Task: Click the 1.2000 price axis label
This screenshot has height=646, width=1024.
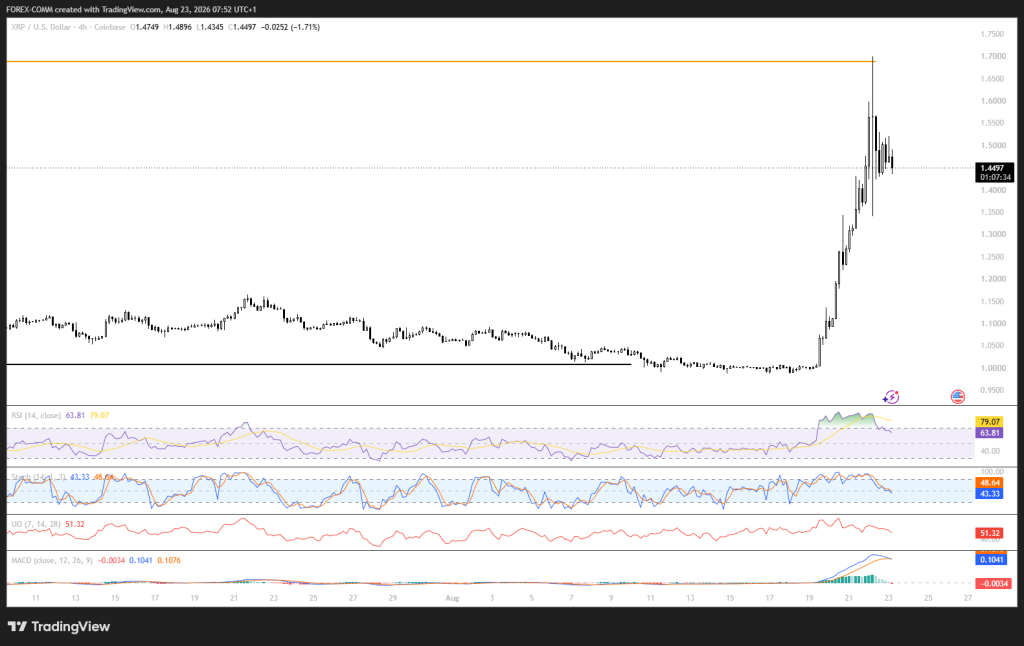Action: (x=992, y=279)
